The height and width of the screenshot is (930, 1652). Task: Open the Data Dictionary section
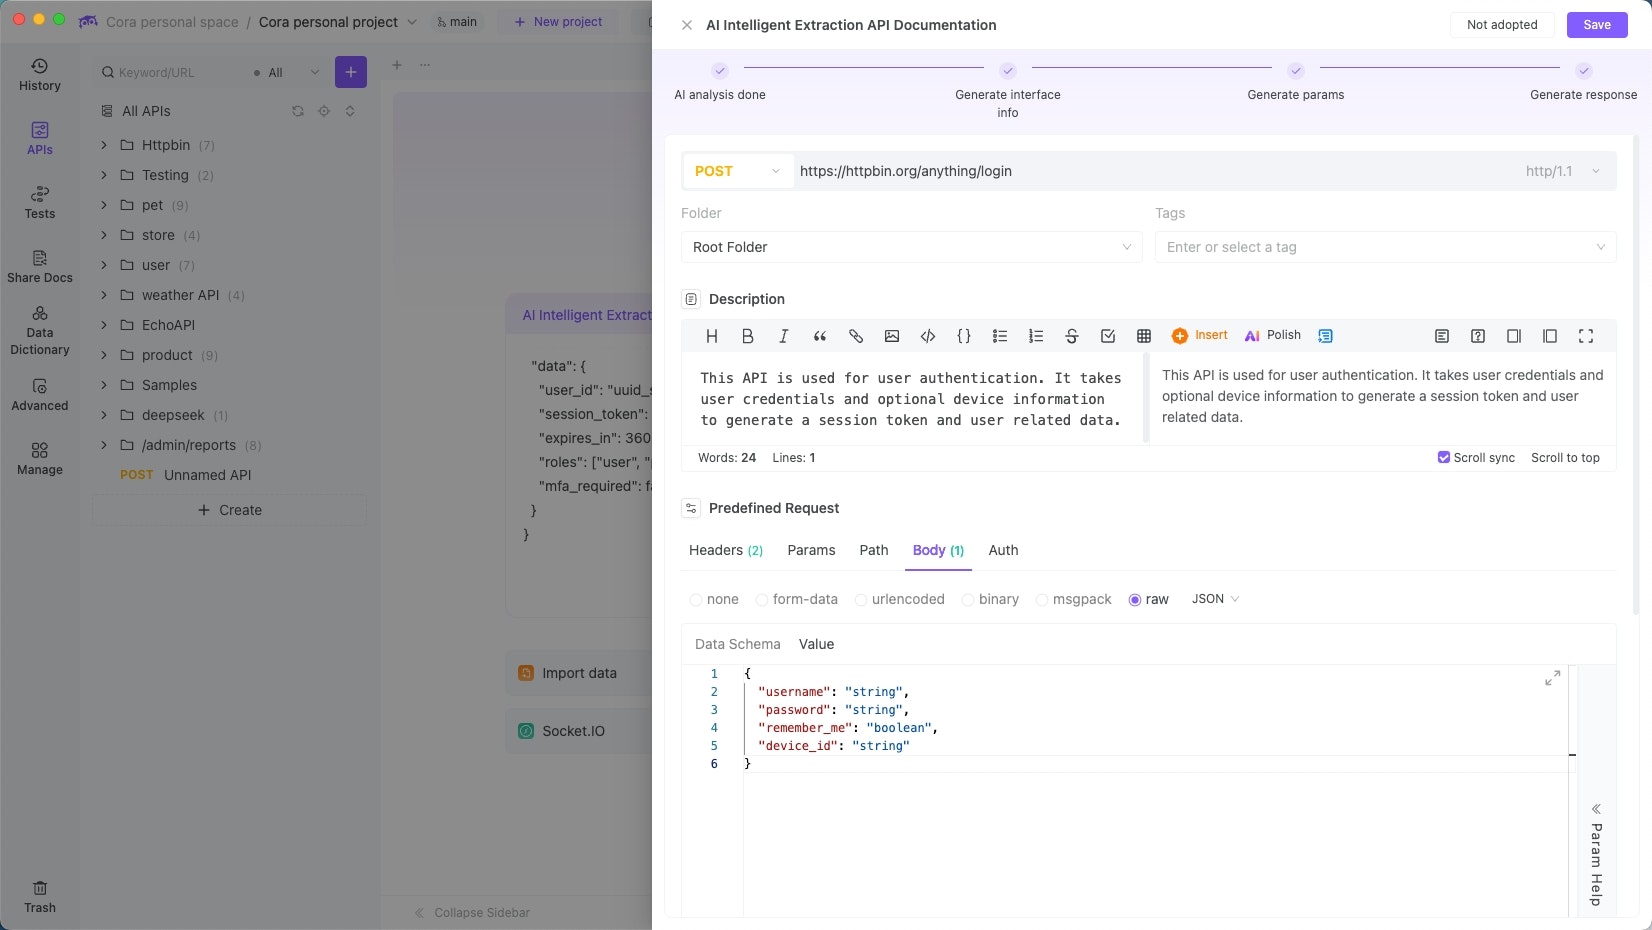[x=40, y=331]
